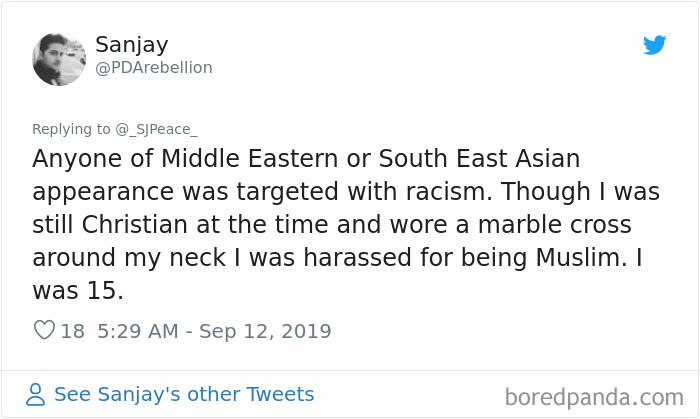Click the person icon beside other Tweets link
700x419 pixels.
pyautogui.click(x=36, y=395)
